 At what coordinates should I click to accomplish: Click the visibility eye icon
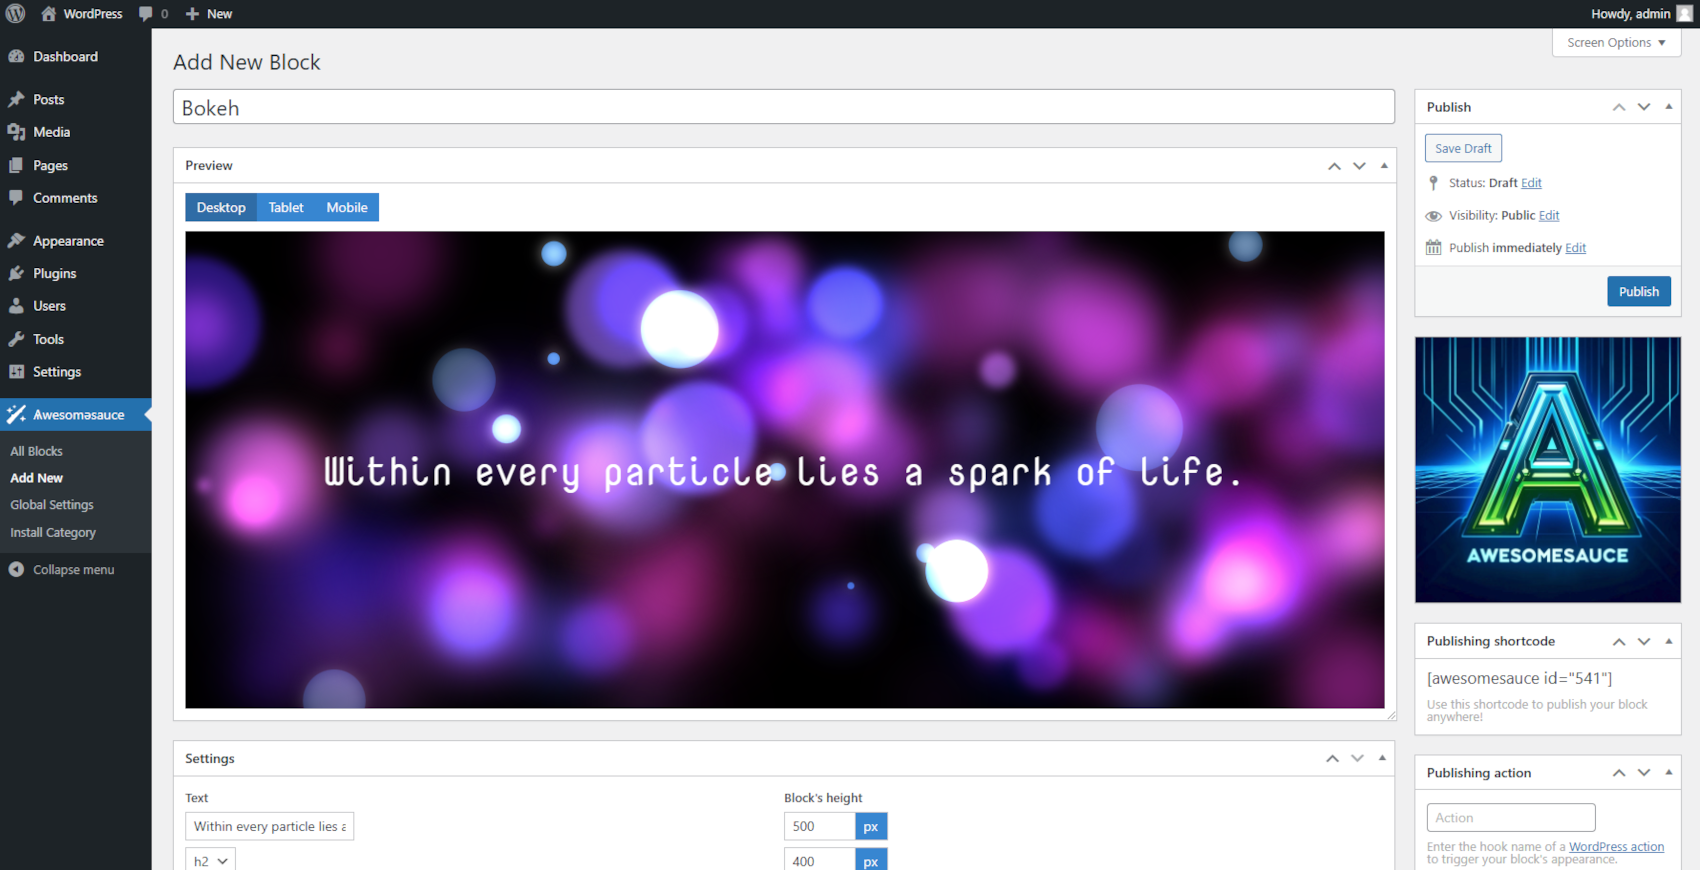pos(1433,216)
